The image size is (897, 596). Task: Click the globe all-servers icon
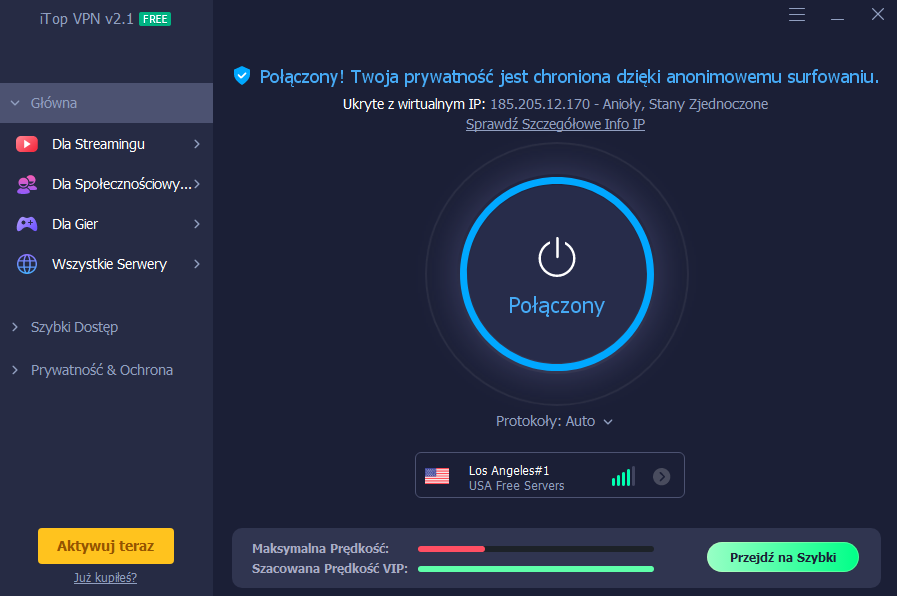(27, 264)
